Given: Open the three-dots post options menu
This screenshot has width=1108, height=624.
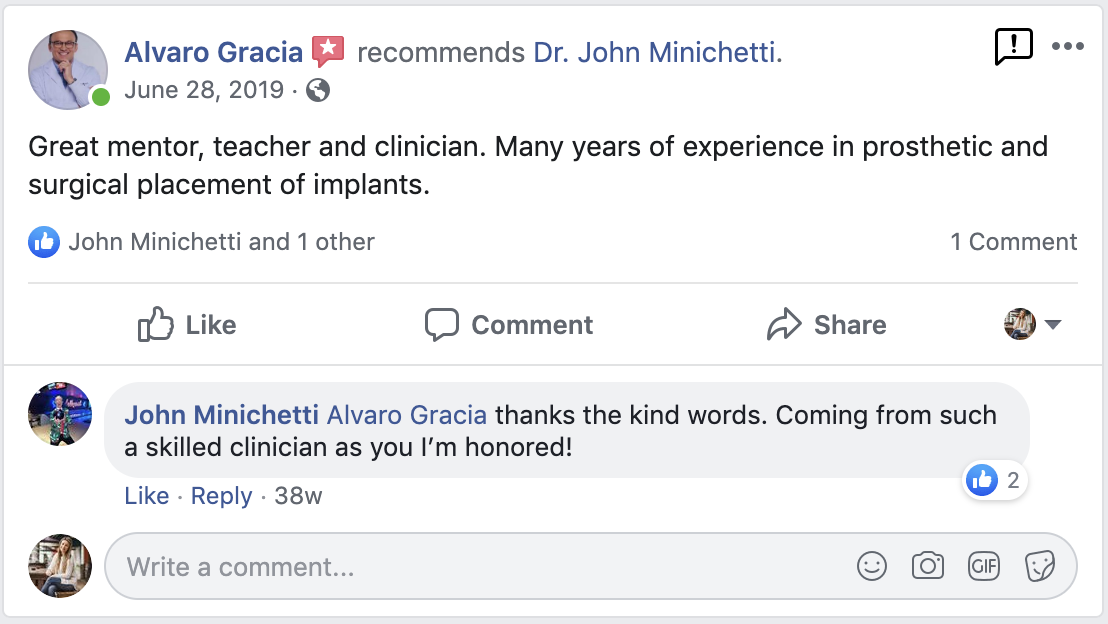Looking at the screenshot, I should click(1067, 46).
